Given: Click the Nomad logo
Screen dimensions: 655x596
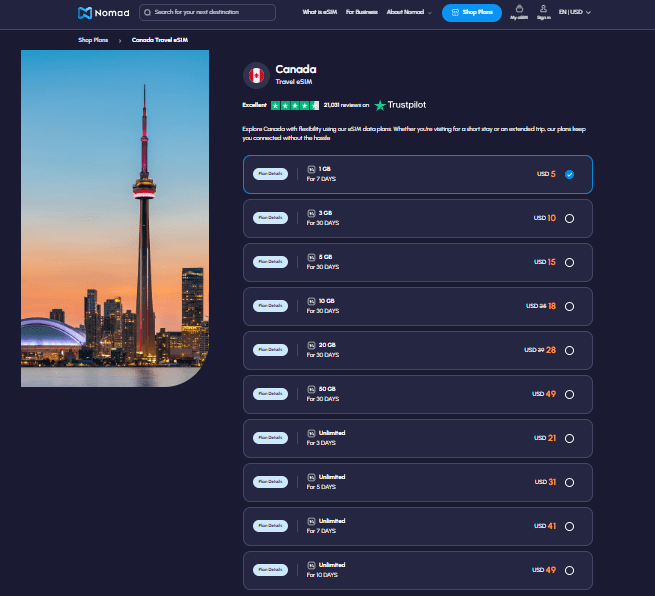Looking at the screenshot, I should tap(104, 13).
